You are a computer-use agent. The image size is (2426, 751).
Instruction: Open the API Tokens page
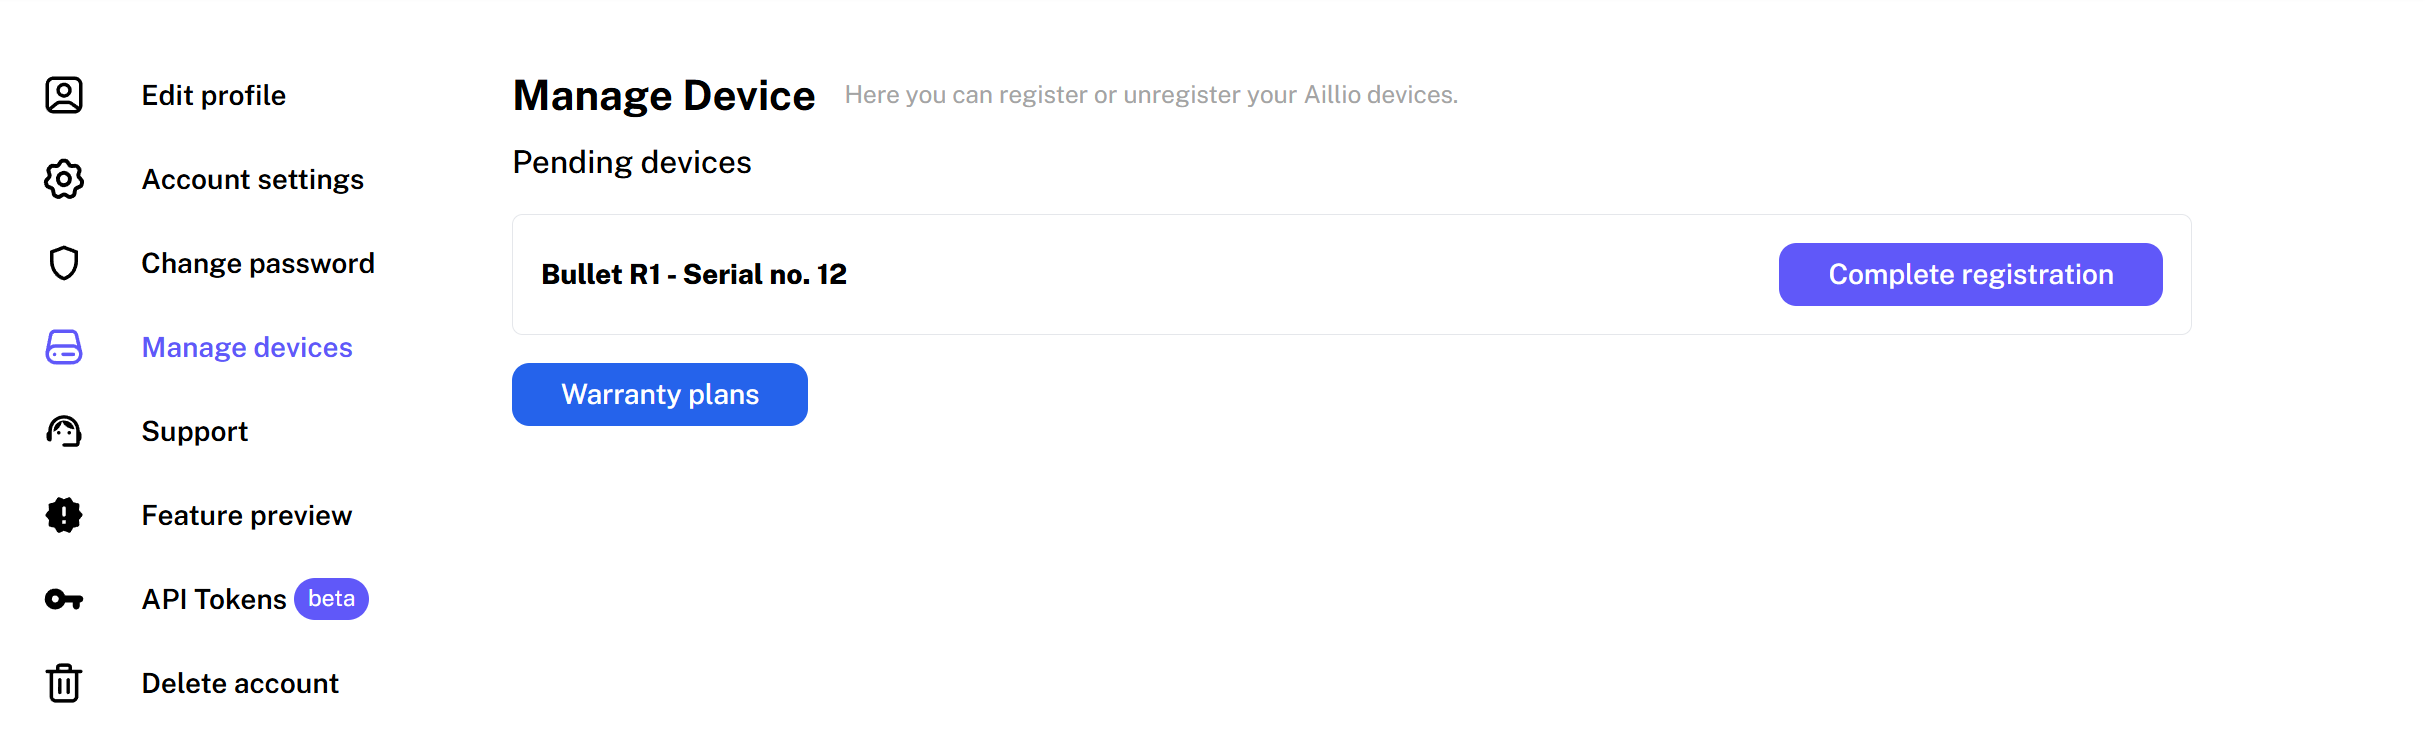pyautogui.click(x=214, y=599)
